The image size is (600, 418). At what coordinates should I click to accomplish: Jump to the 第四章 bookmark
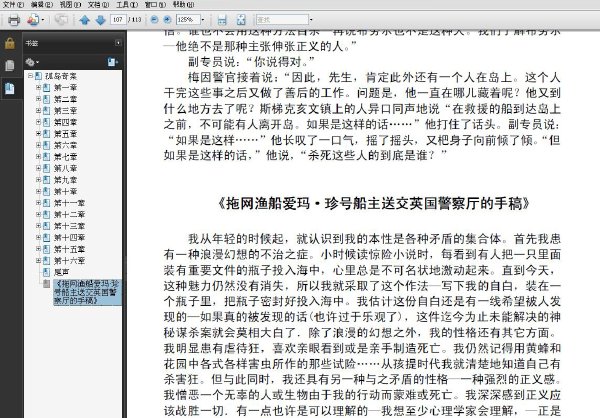(x=65, y=122)
